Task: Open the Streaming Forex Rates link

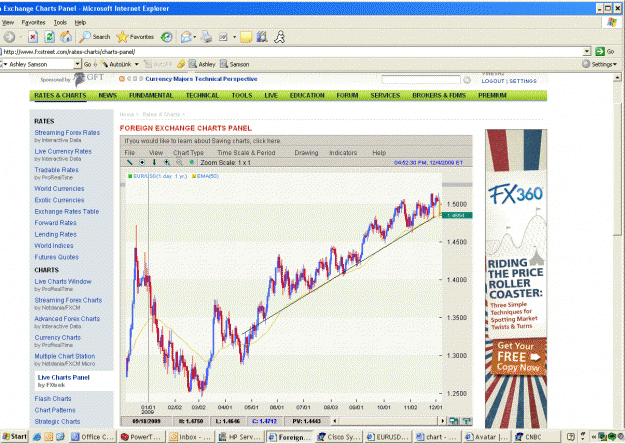Action: tap(67, 132)
